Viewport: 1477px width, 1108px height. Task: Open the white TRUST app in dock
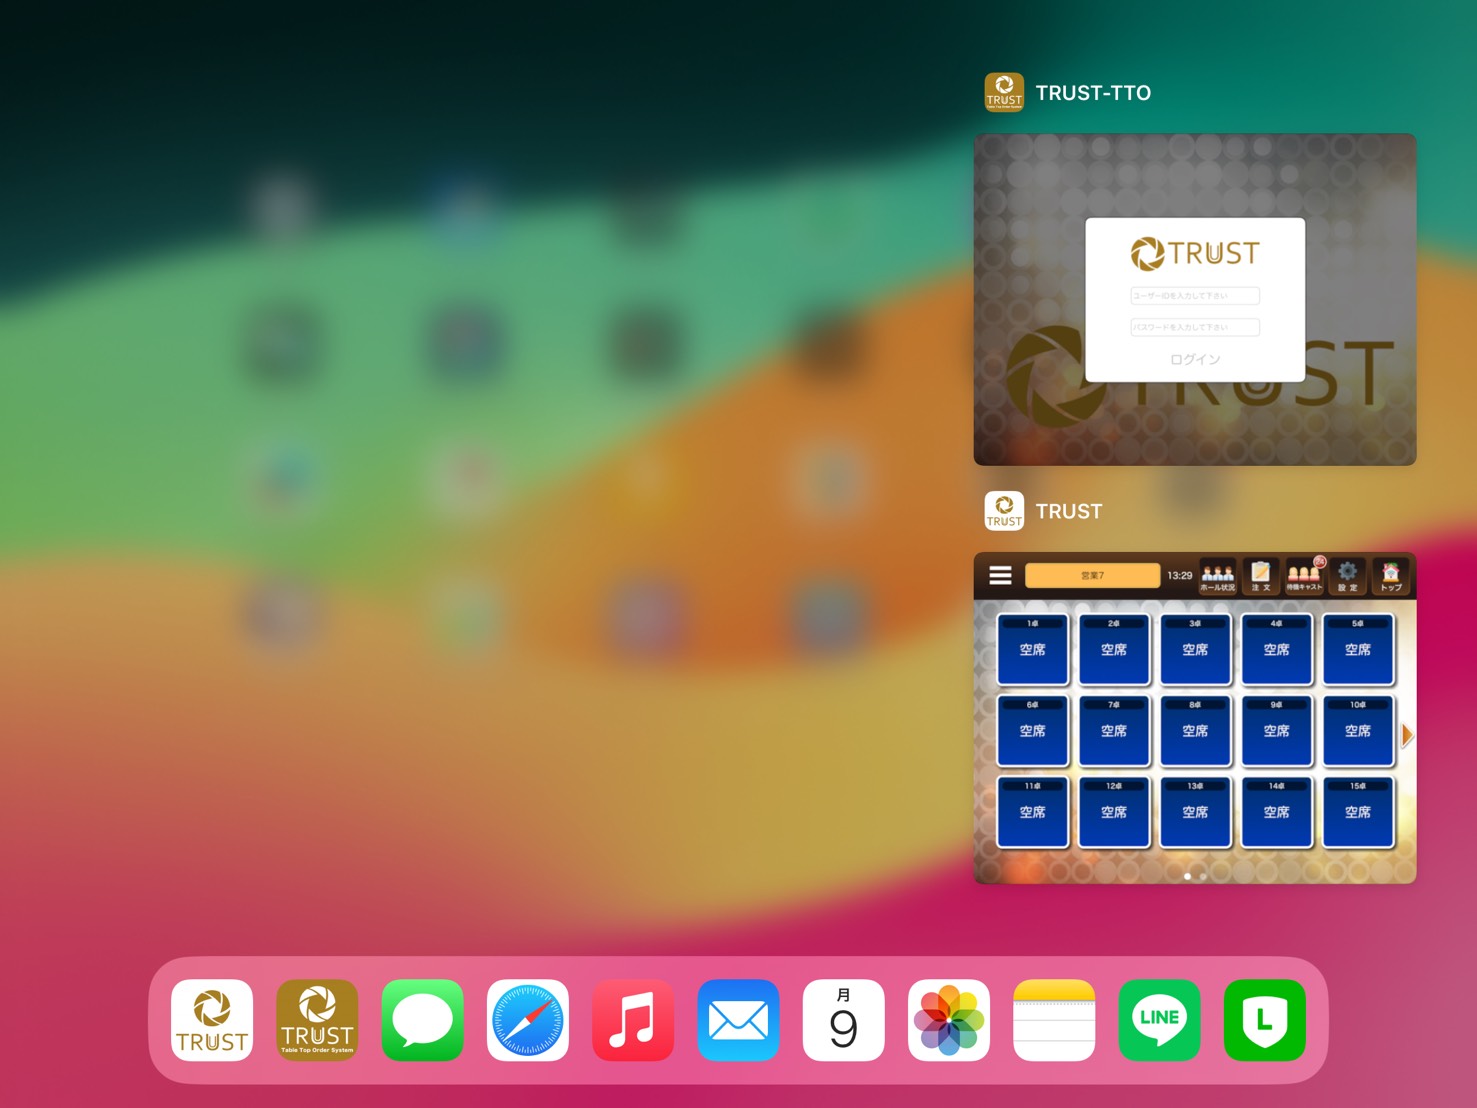(x=212, y=1020)
